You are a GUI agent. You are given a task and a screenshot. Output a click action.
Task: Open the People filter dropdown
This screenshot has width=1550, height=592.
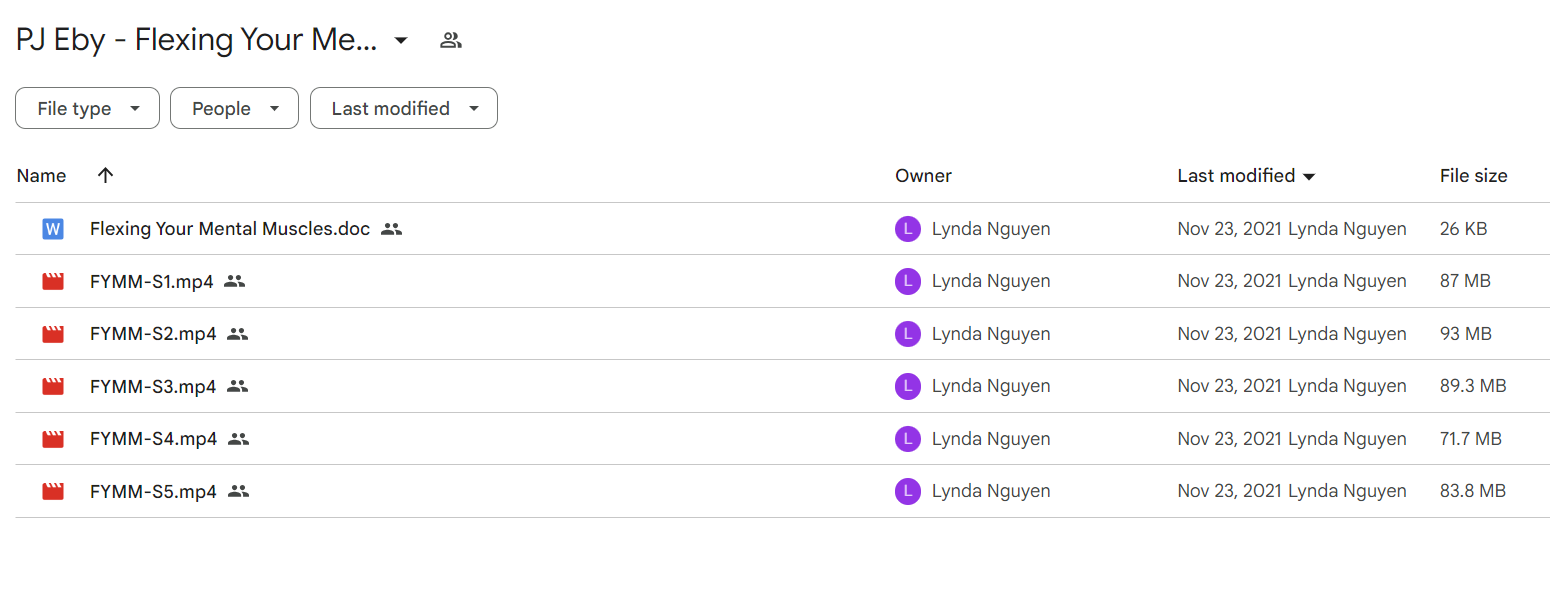(x=234, y=108)
